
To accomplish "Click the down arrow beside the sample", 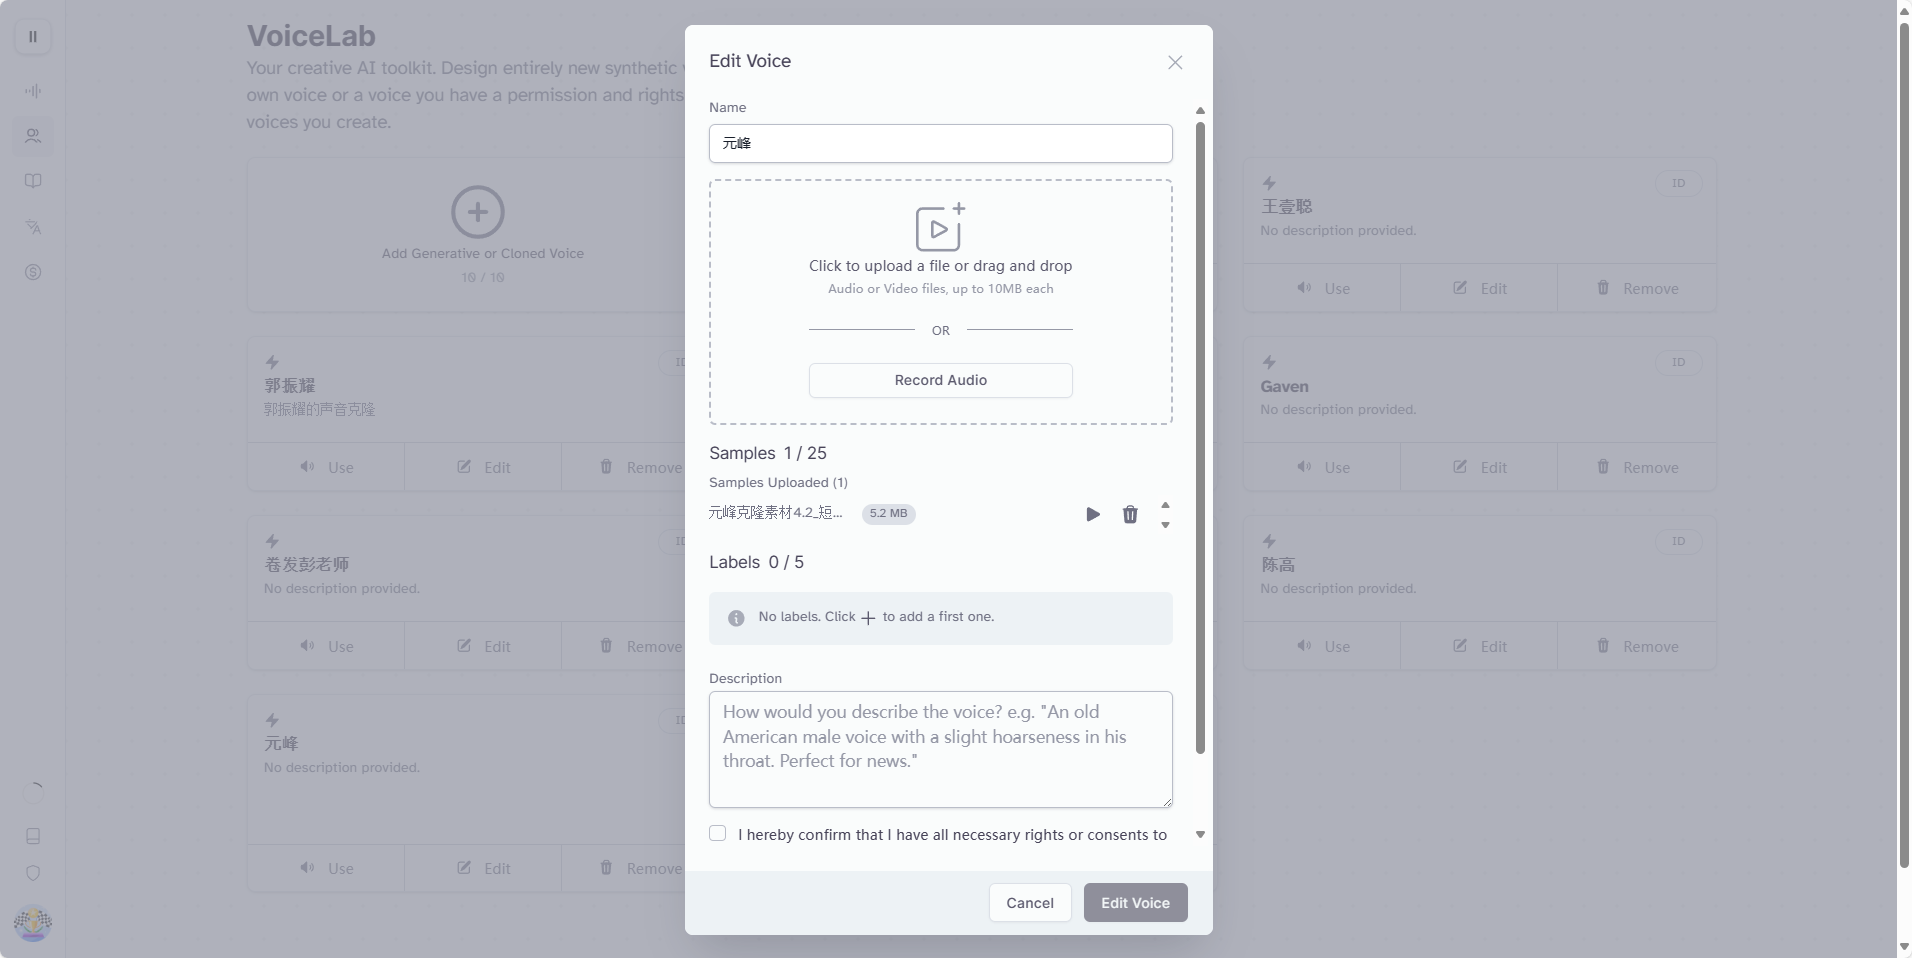I will 1165,525.
